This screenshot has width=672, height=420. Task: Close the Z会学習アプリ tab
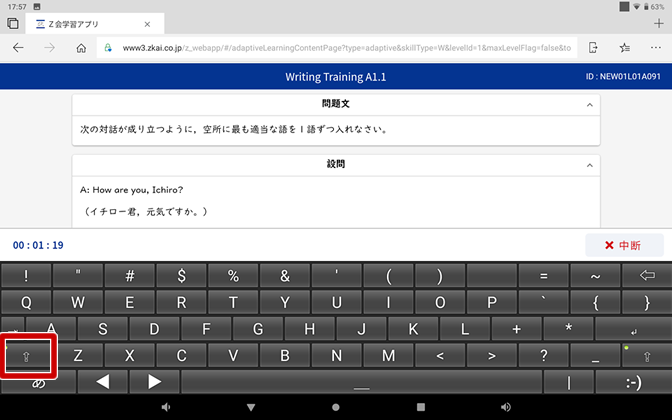(x=147, y=24)
